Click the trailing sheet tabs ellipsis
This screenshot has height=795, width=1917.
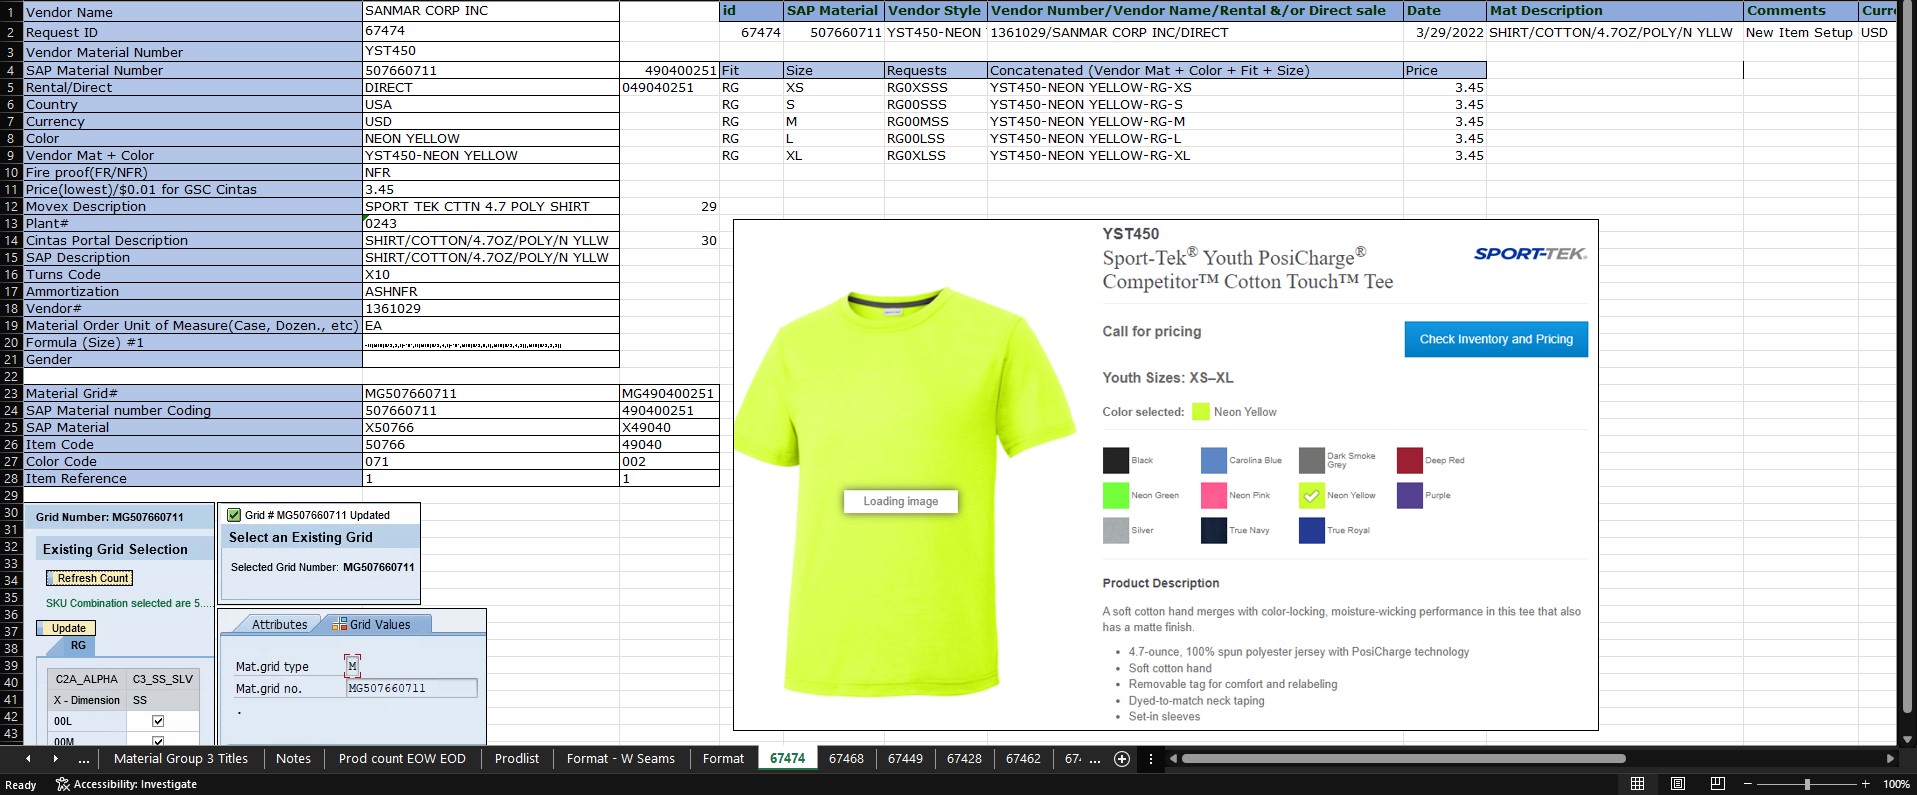click(1095, 759)
